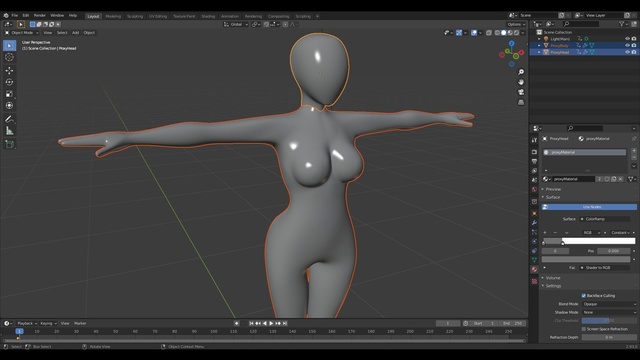Open the Render menu
Image resolution: width=640 pixels, height=360 pixels.
point(40,16)
